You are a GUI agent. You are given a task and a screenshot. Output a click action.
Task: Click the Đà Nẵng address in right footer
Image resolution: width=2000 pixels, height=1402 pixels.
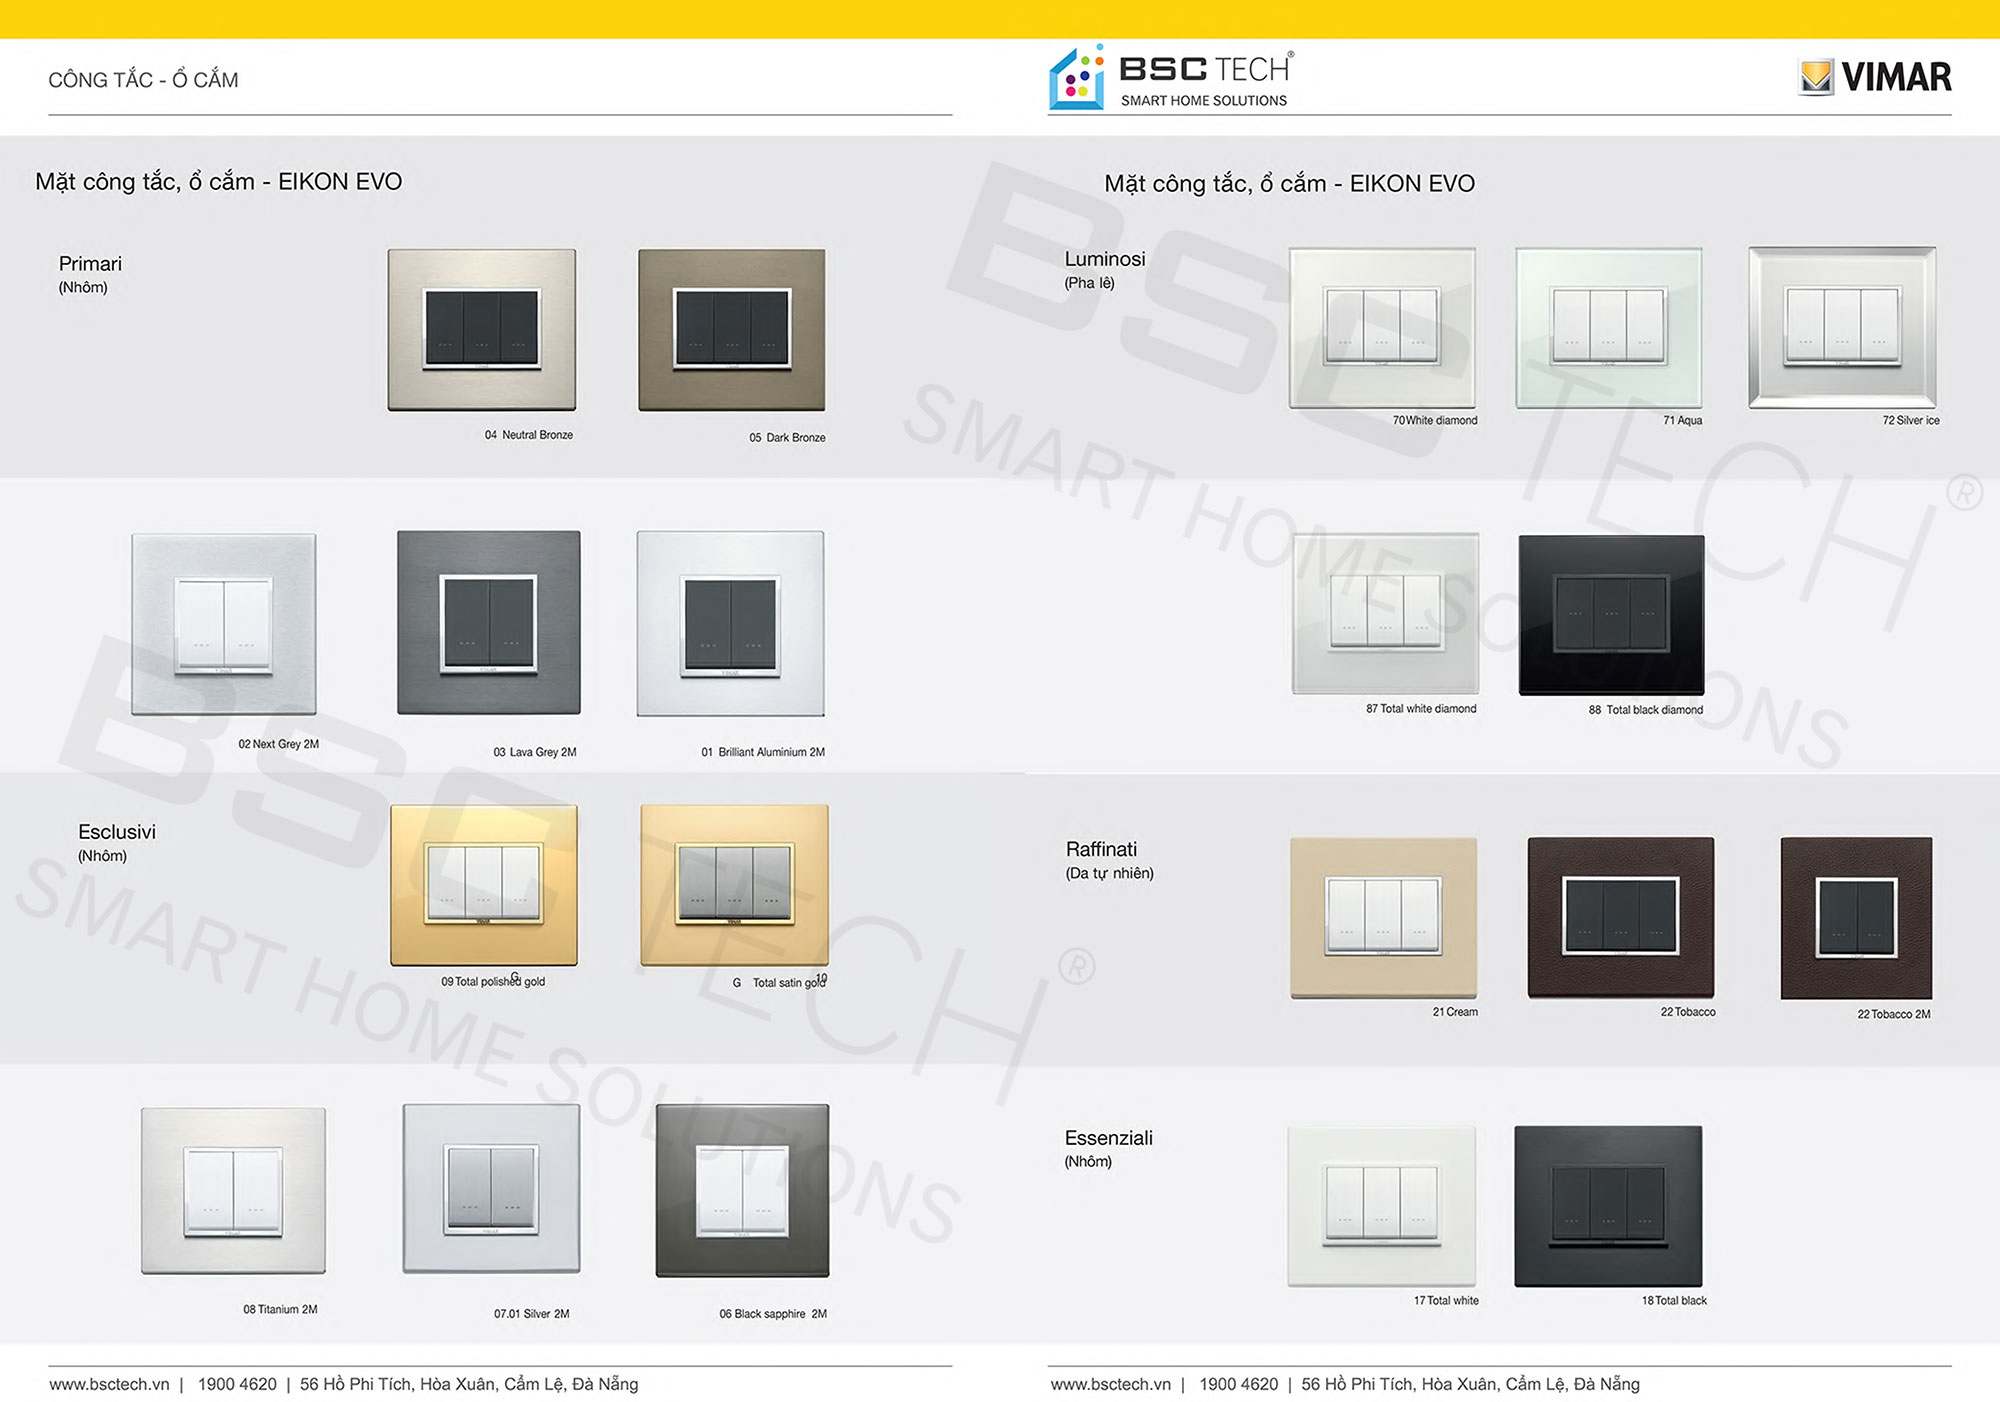point(1470,1384)
